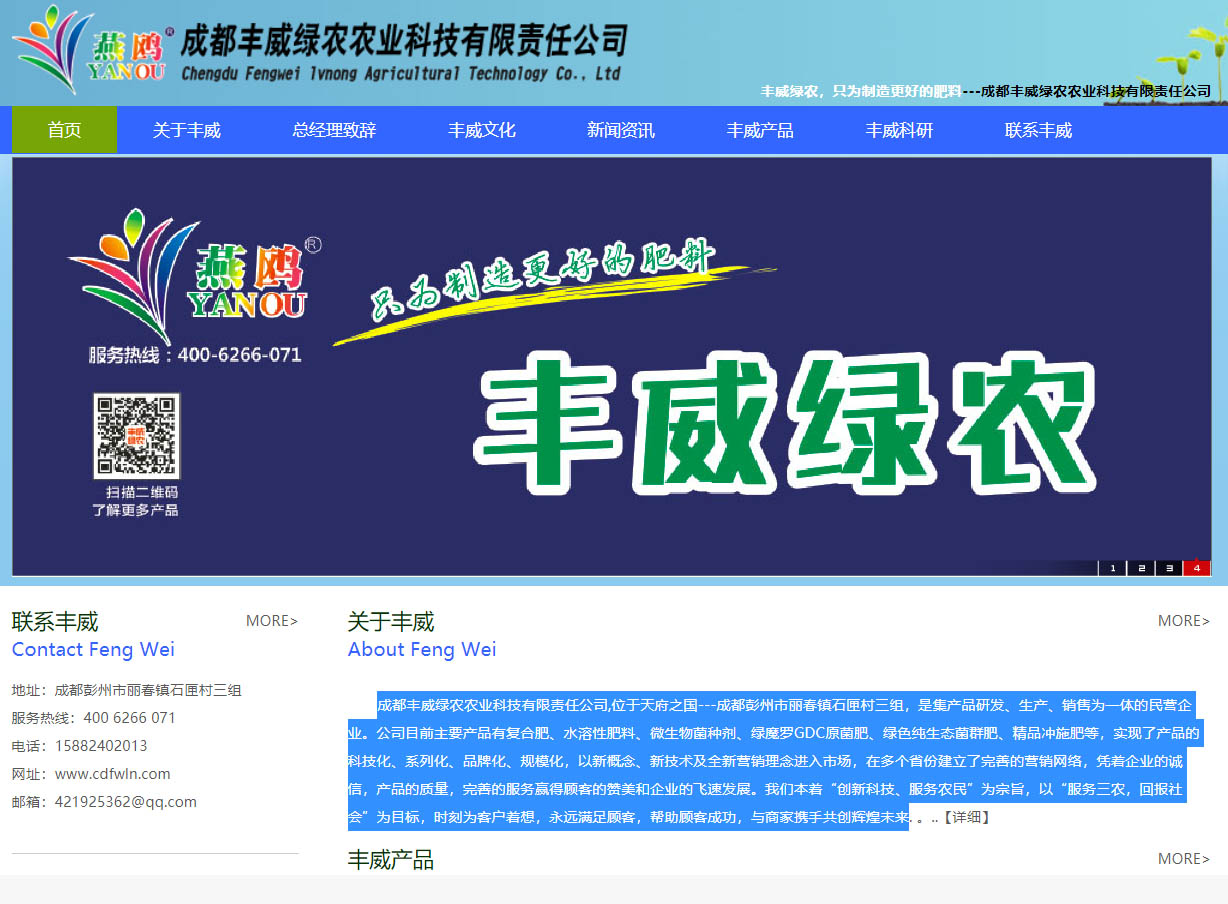Navigate to 丰威产品 in the menu
The height and width of the screenshot is (904, 1228).
760,130
